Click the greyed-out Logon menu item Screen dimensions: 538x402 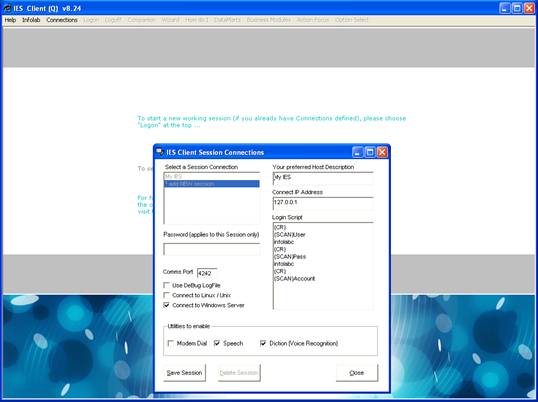91,20
